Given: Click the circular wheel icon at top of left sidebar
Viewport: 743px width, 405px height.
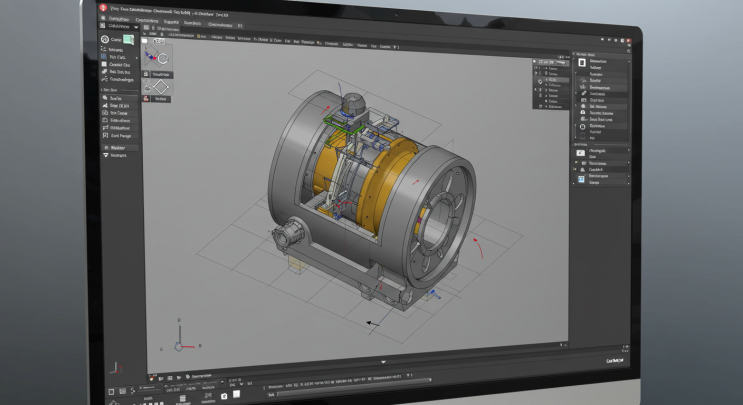Looking at the screenshot, I should coord(105,39).
